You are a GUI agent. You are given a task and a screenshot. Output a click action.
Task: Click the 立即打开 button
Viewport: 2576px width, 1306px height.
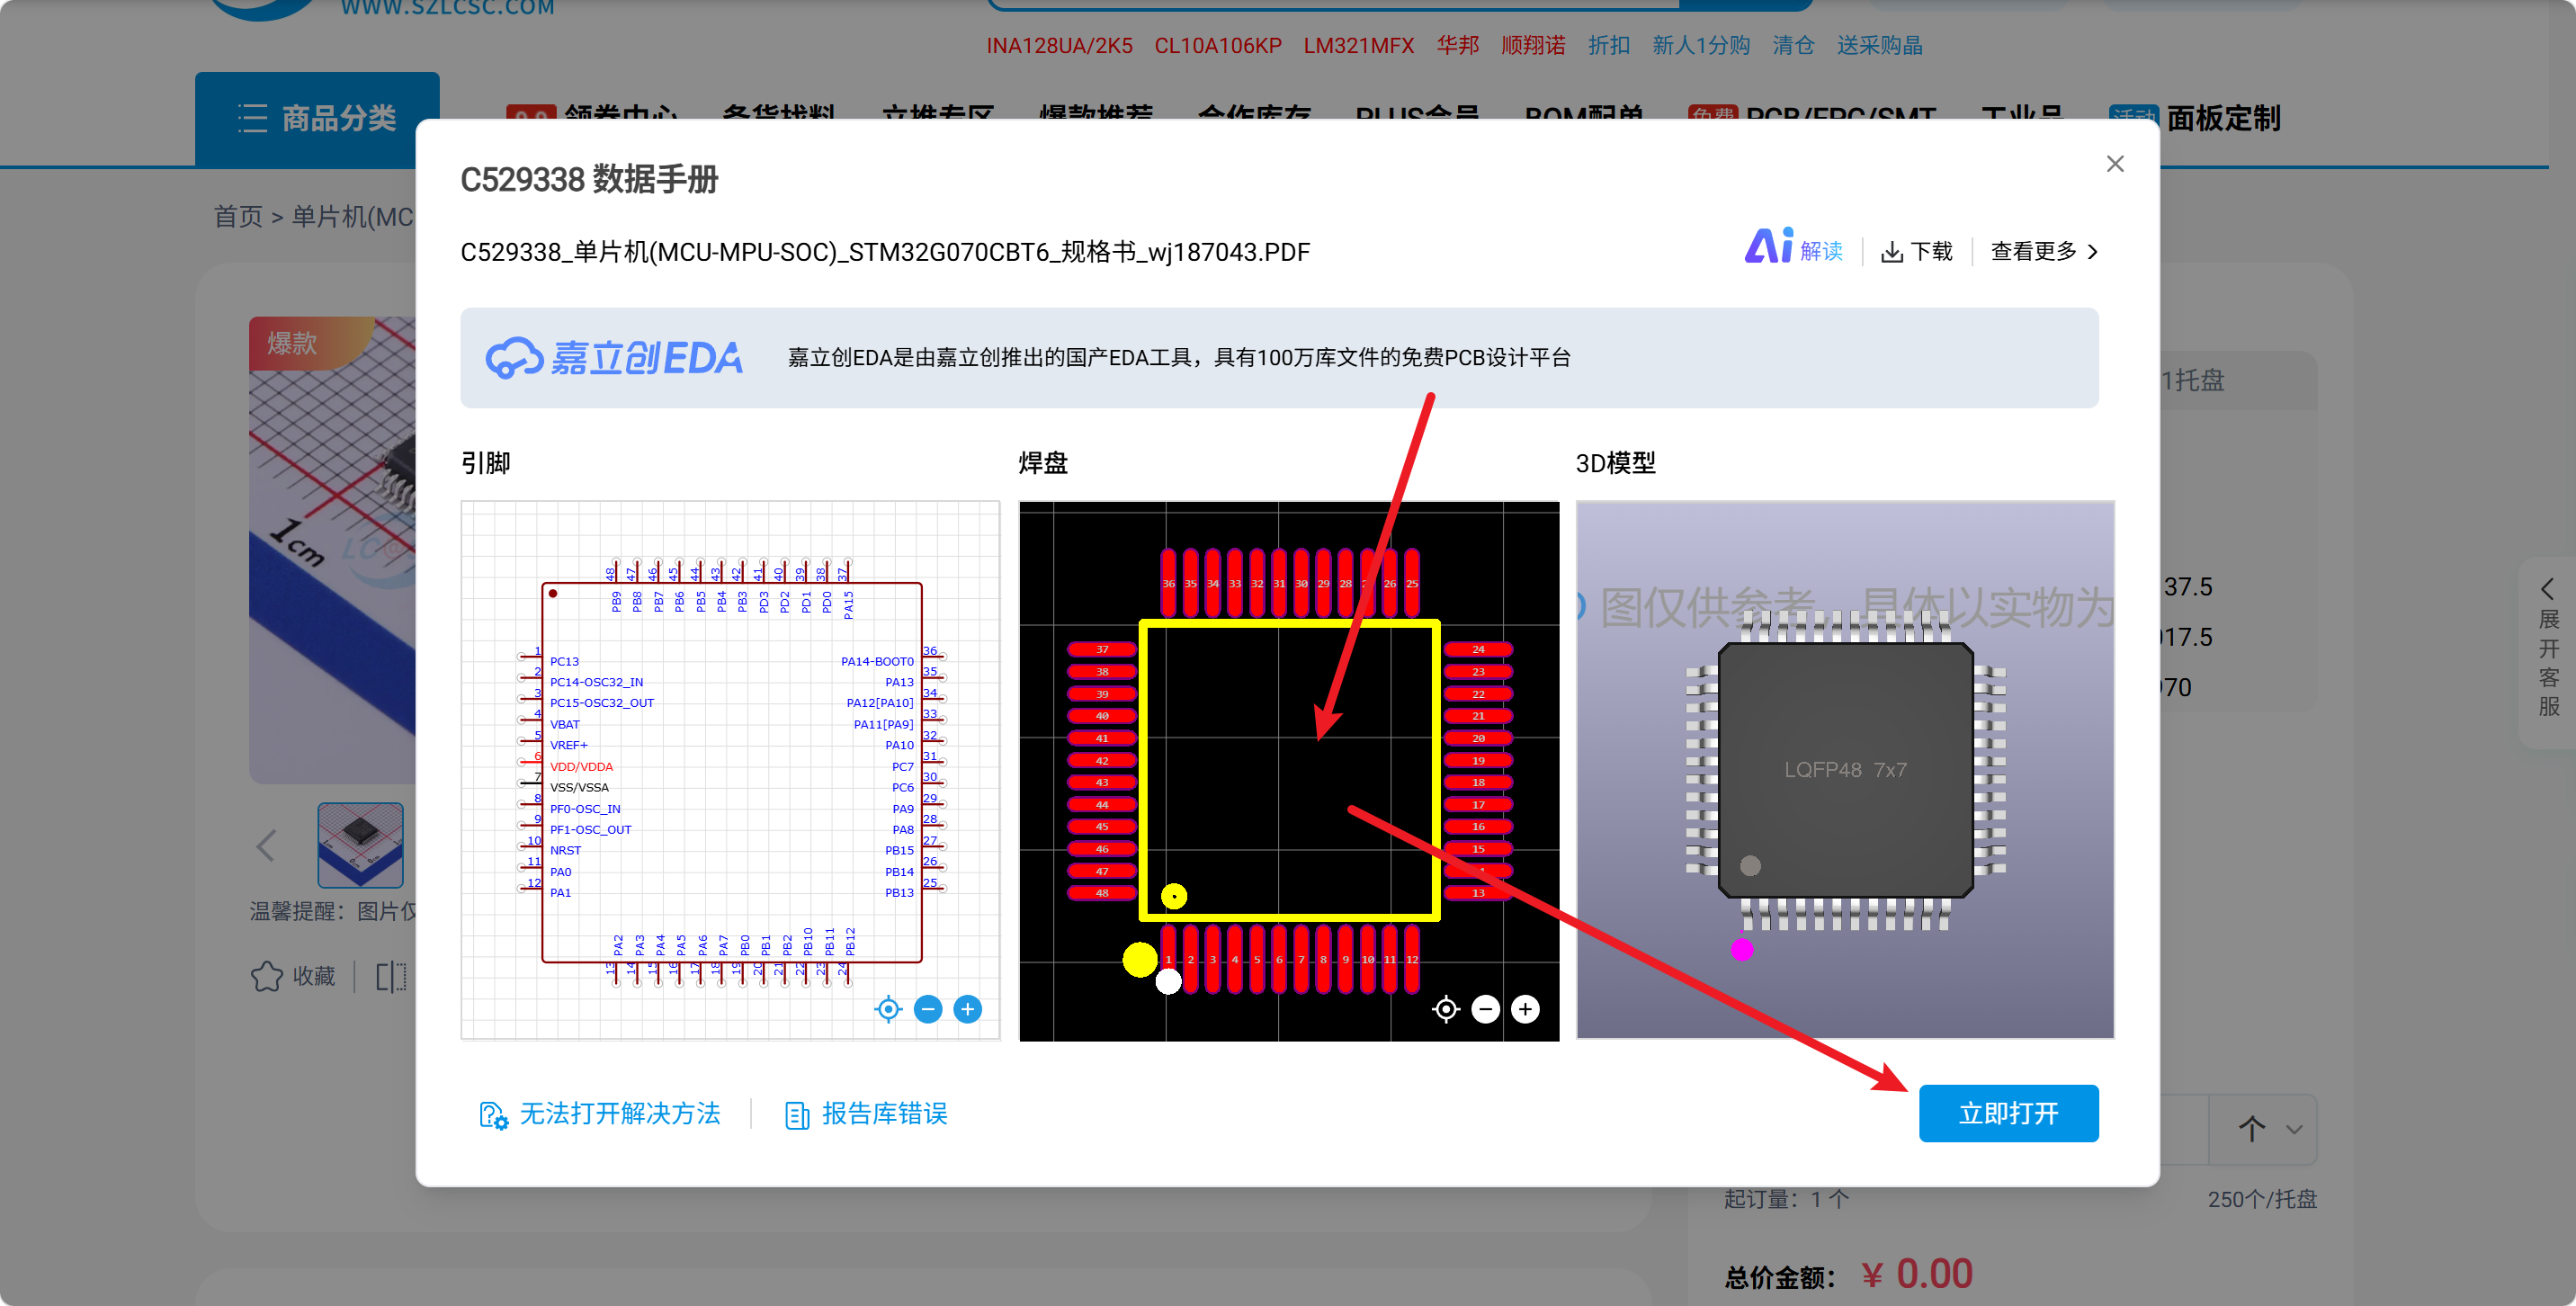pyautogui.click(x=2008, y=1113)
